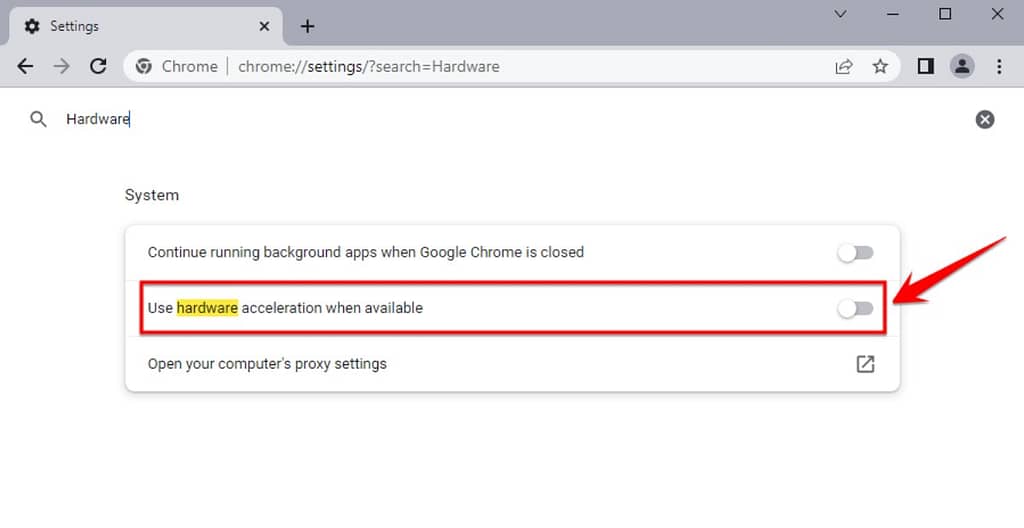Open computer's proxy settings external link icon
The width and height of the screenshot is (1024, 528).
point(865,364)
